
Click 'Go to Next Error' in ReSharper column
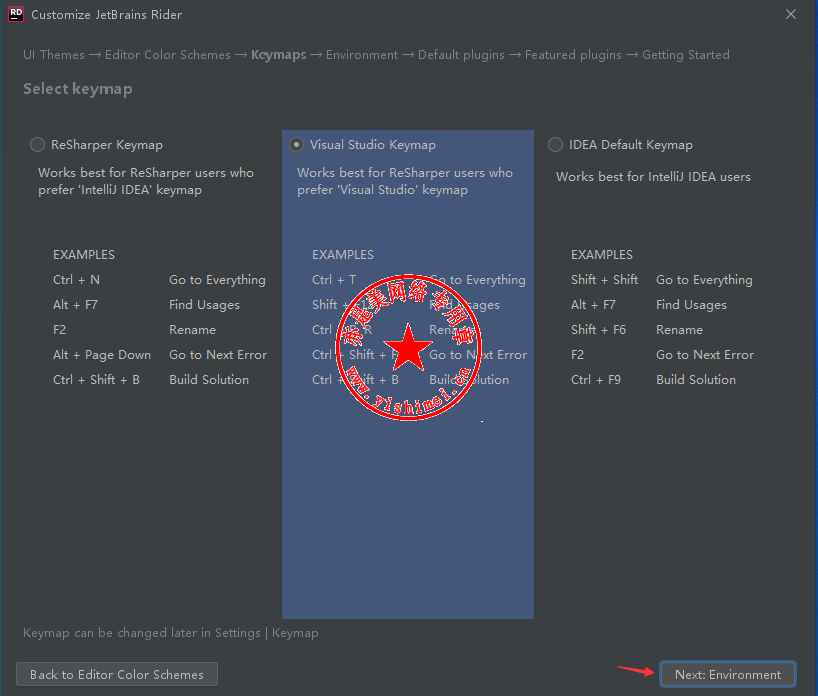click(218, 355)
